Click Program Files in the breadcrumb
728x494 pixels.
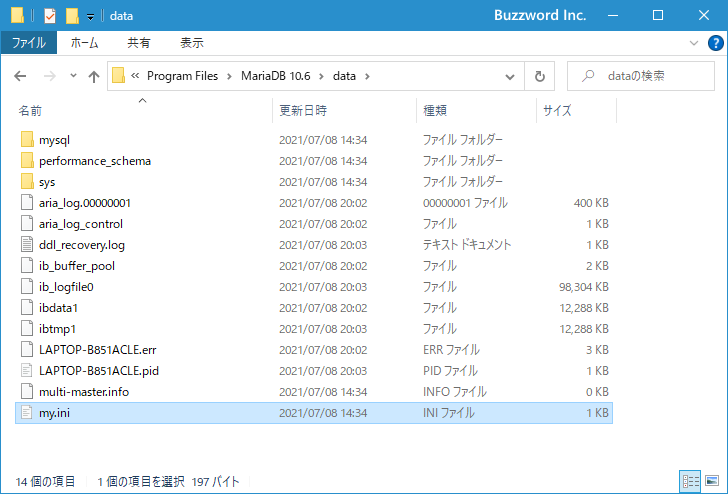[182, 76]
